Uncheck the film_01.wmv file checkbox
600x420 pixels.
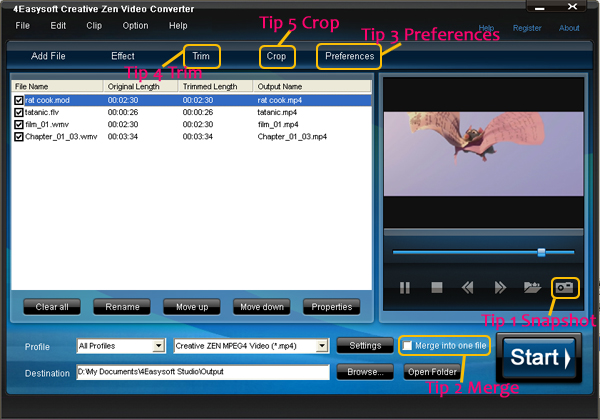pos(18,125)
